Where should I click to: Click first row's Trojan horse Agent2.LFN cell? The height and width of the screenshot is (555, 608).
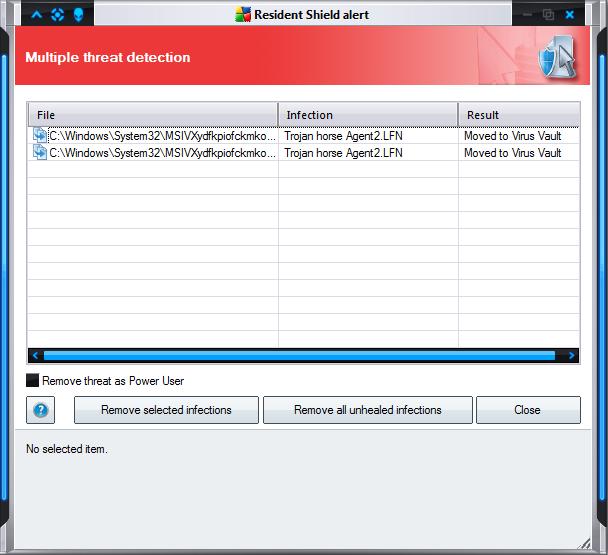343,136
